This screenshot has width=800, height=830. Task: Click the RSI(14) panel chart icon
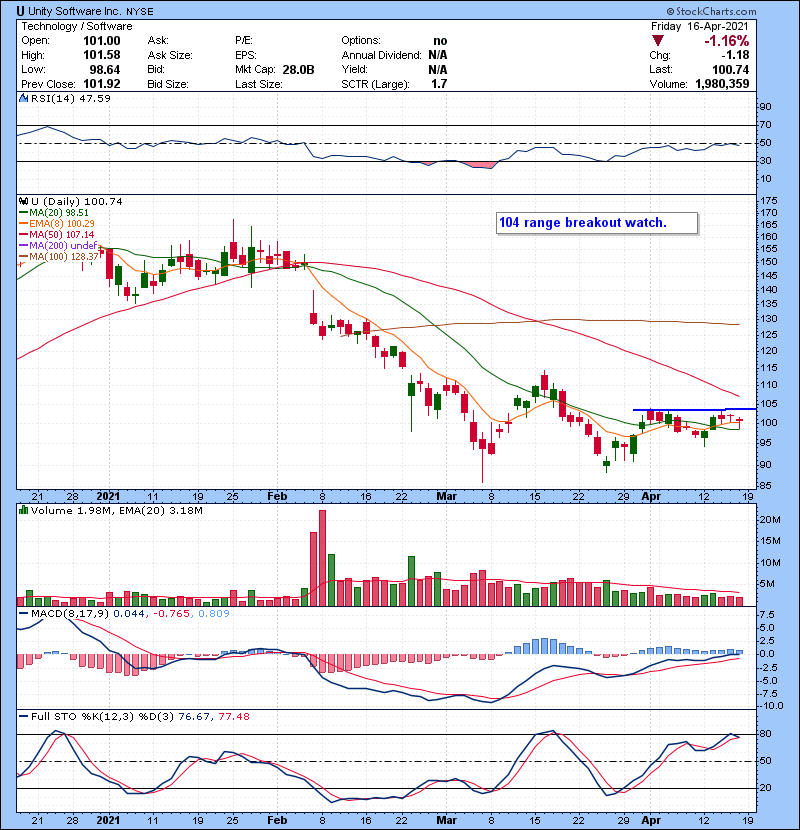(23, 98)
